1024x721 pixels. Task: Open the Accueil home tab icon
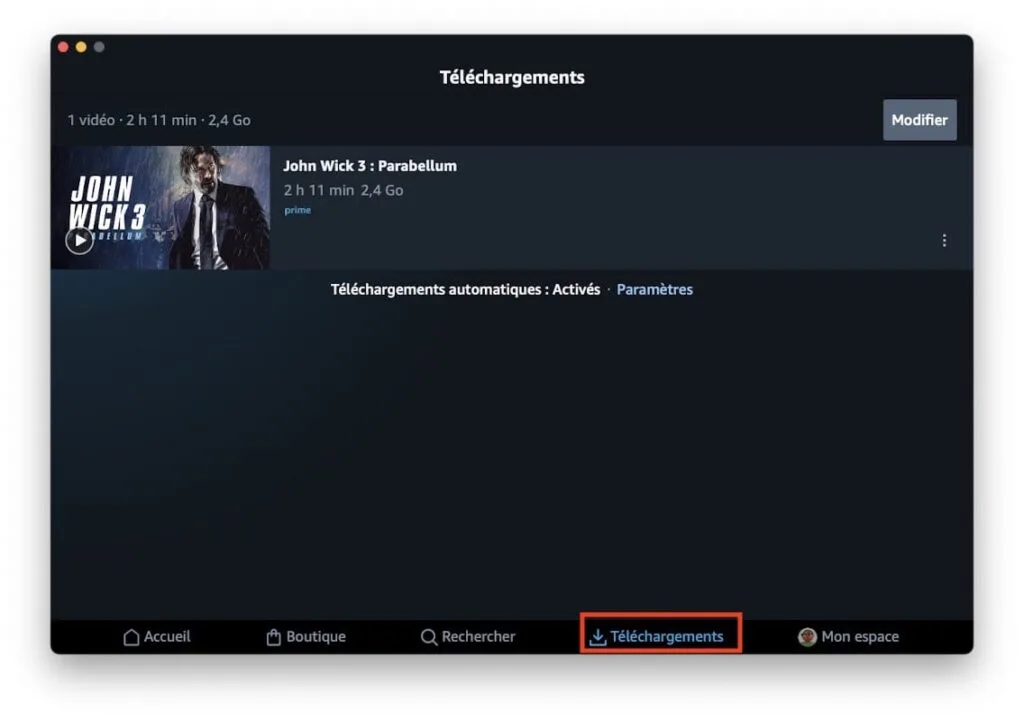click(x=131, y=636)
